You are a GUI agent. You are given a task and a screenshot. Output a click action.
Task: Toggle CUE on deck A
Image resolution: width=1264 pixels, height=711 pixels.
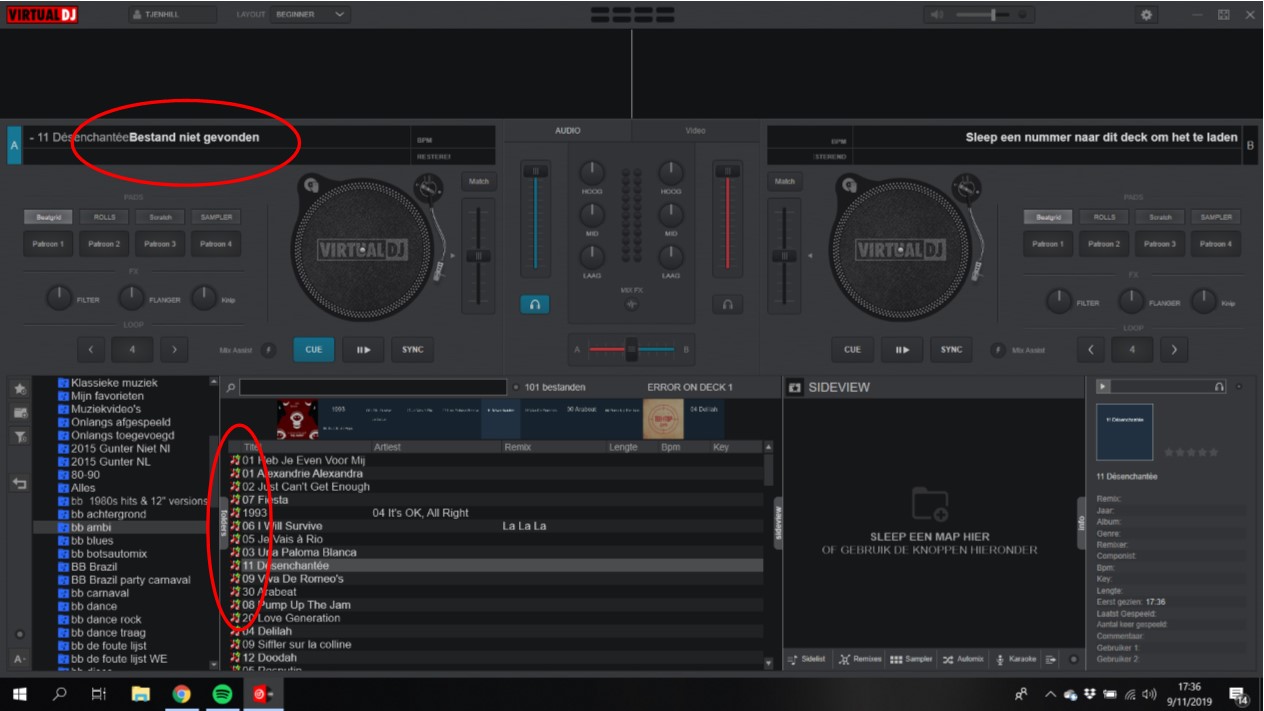tap(314, 350)
